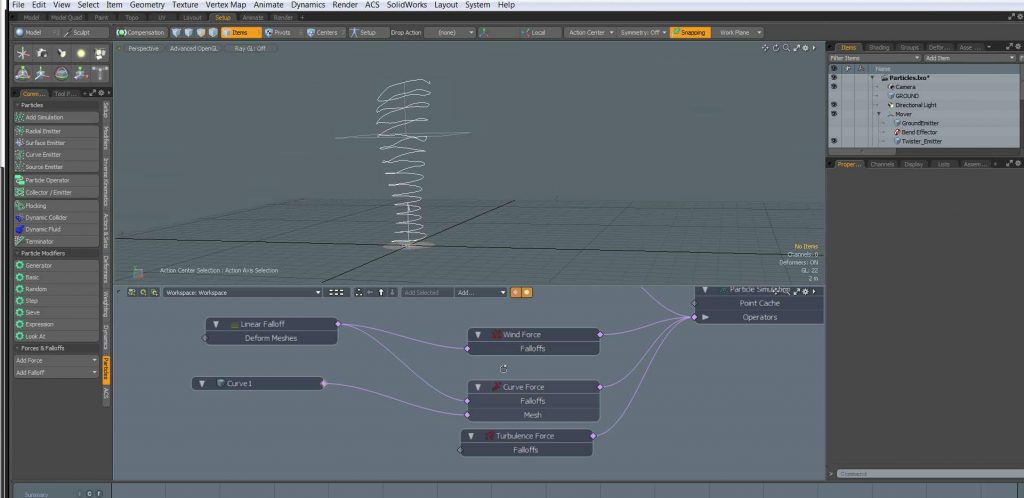1024x498 pixels.
Task: Select Centers selection mode
Action: click(x=326, y=32)
